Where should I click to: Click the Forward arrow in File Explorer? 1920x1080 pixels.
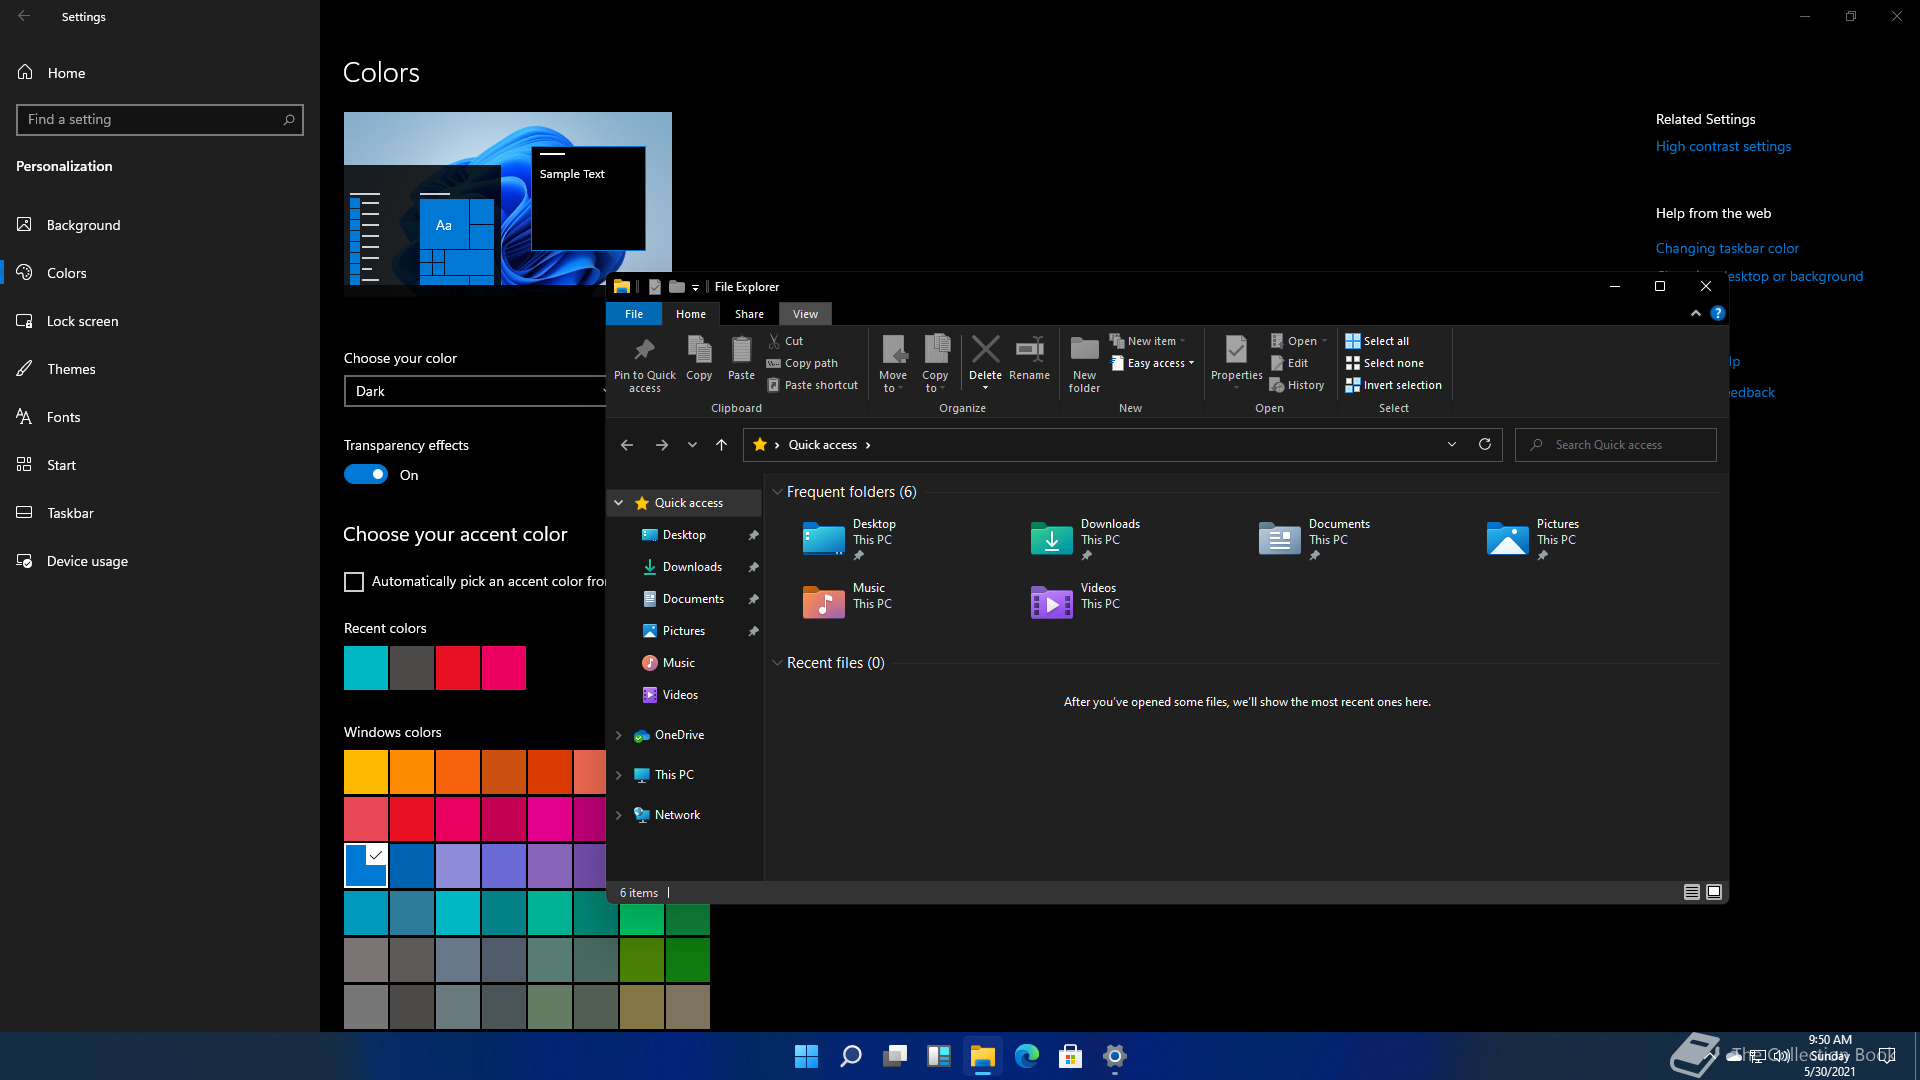(x=661, y=445)
